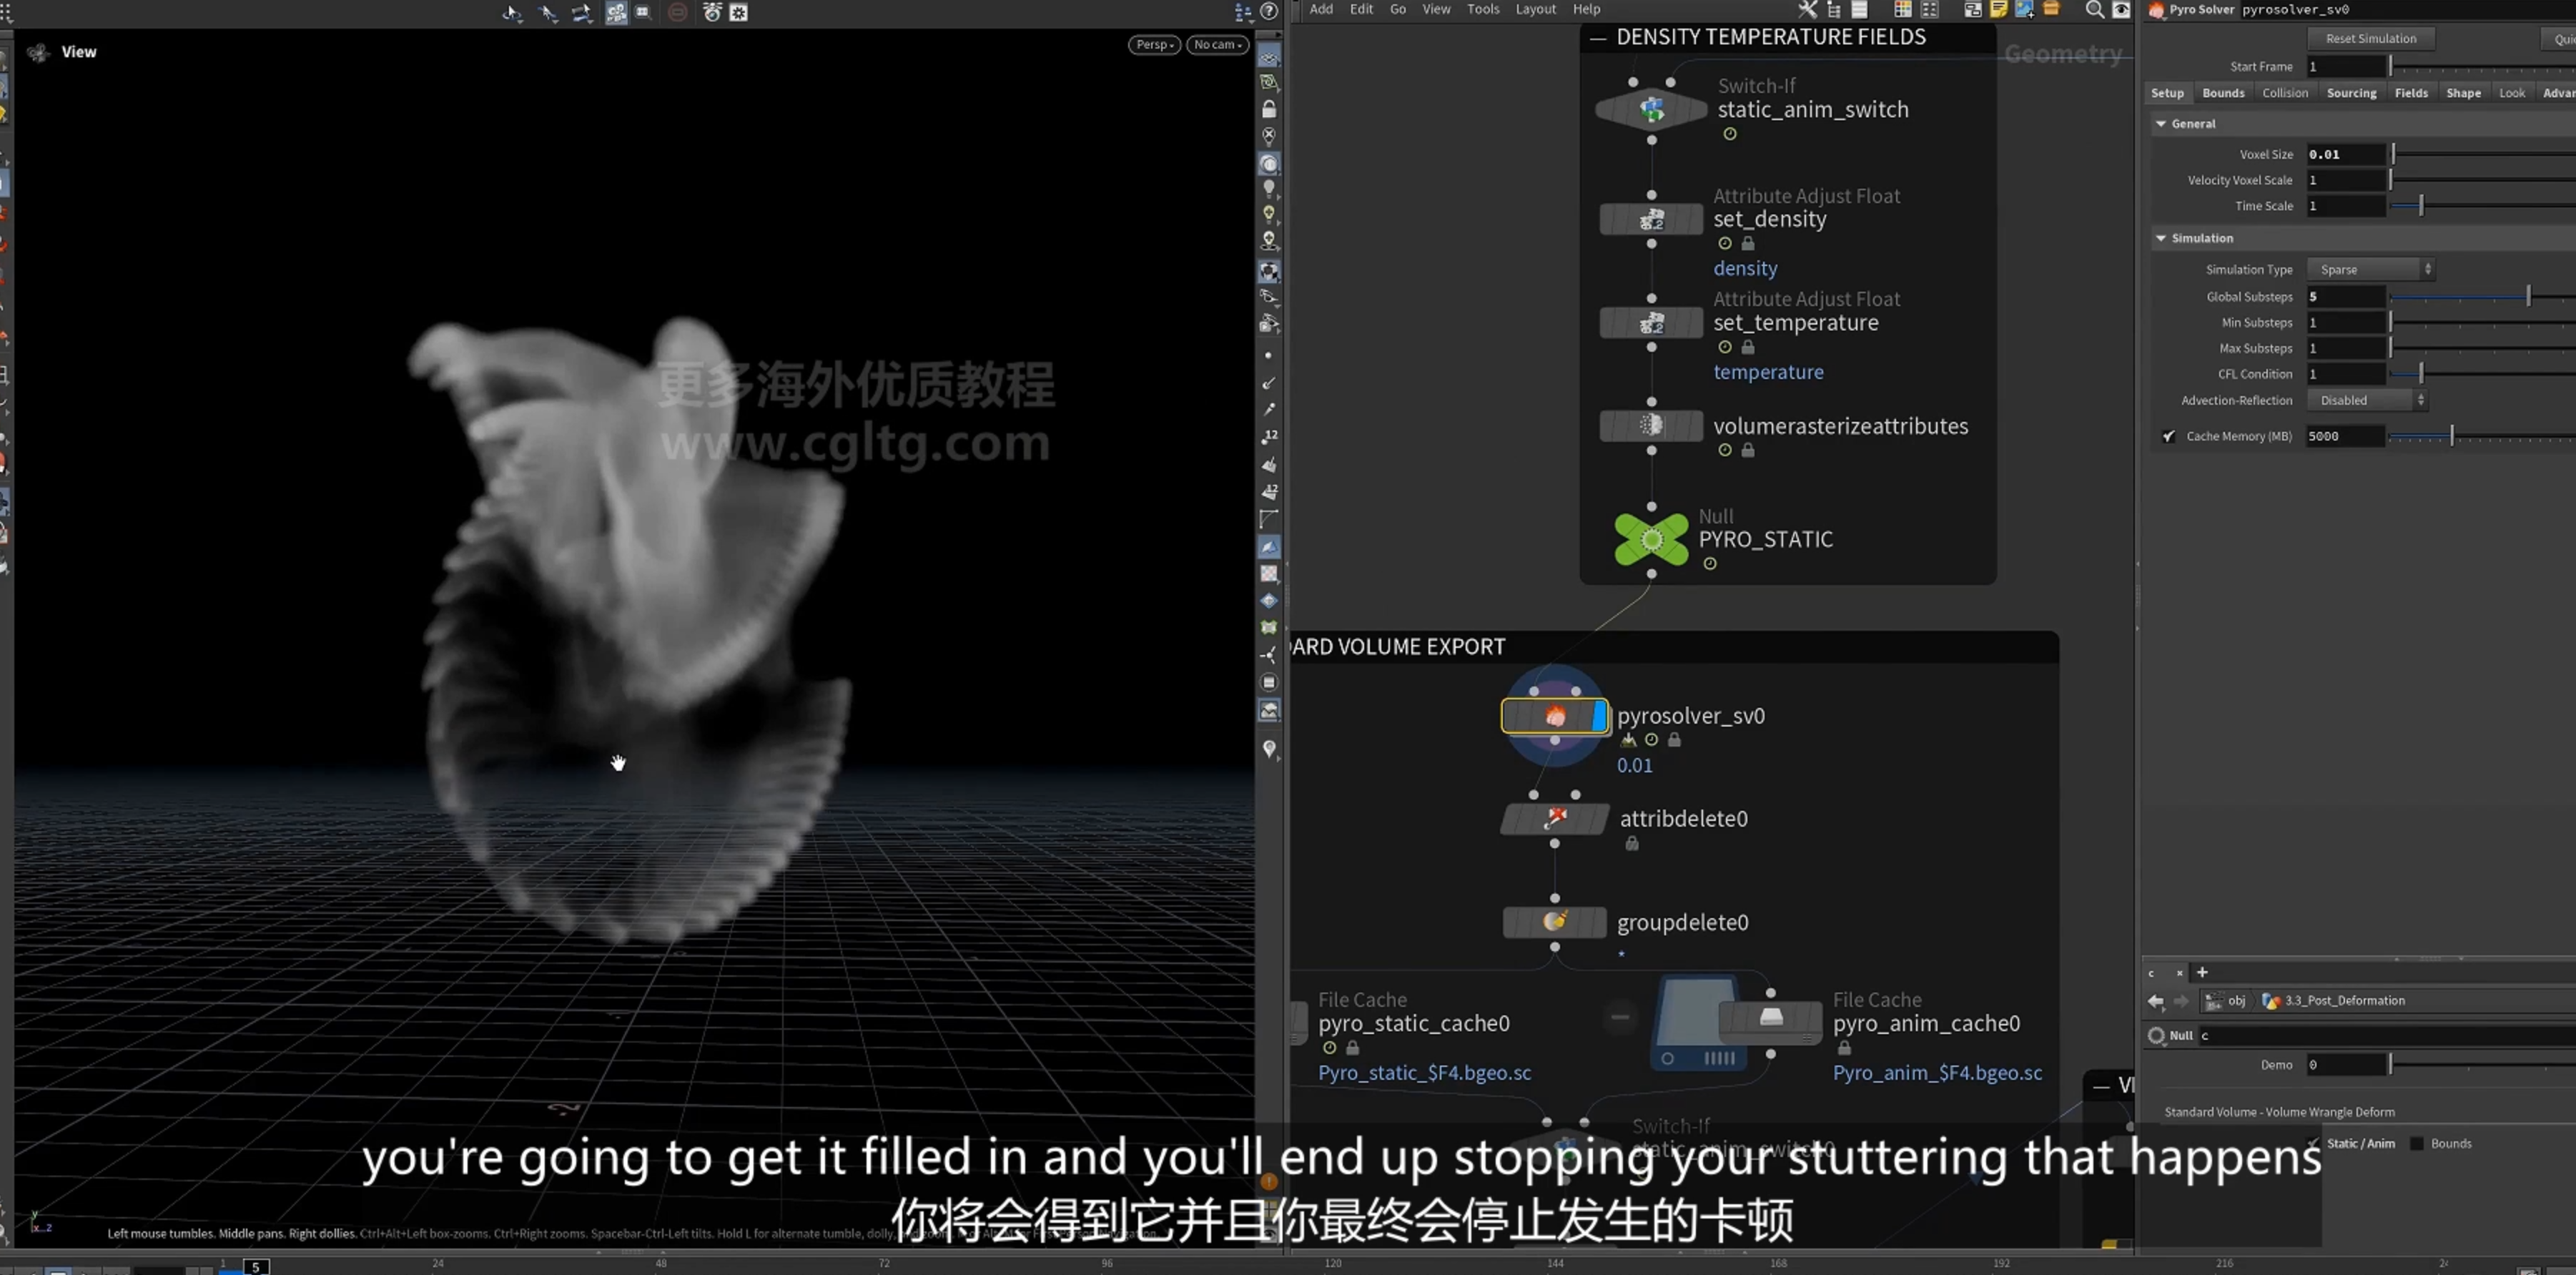
Task: Select the set_temperature node icon
Action: point(1651,323)
